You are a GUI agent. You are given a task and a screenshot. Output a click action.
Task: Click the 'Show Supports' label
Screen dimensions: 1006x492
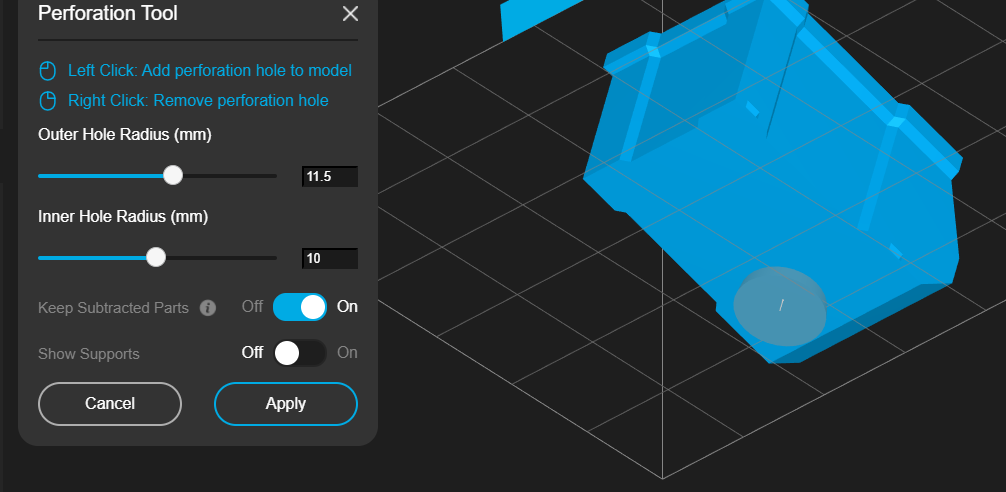89,354
